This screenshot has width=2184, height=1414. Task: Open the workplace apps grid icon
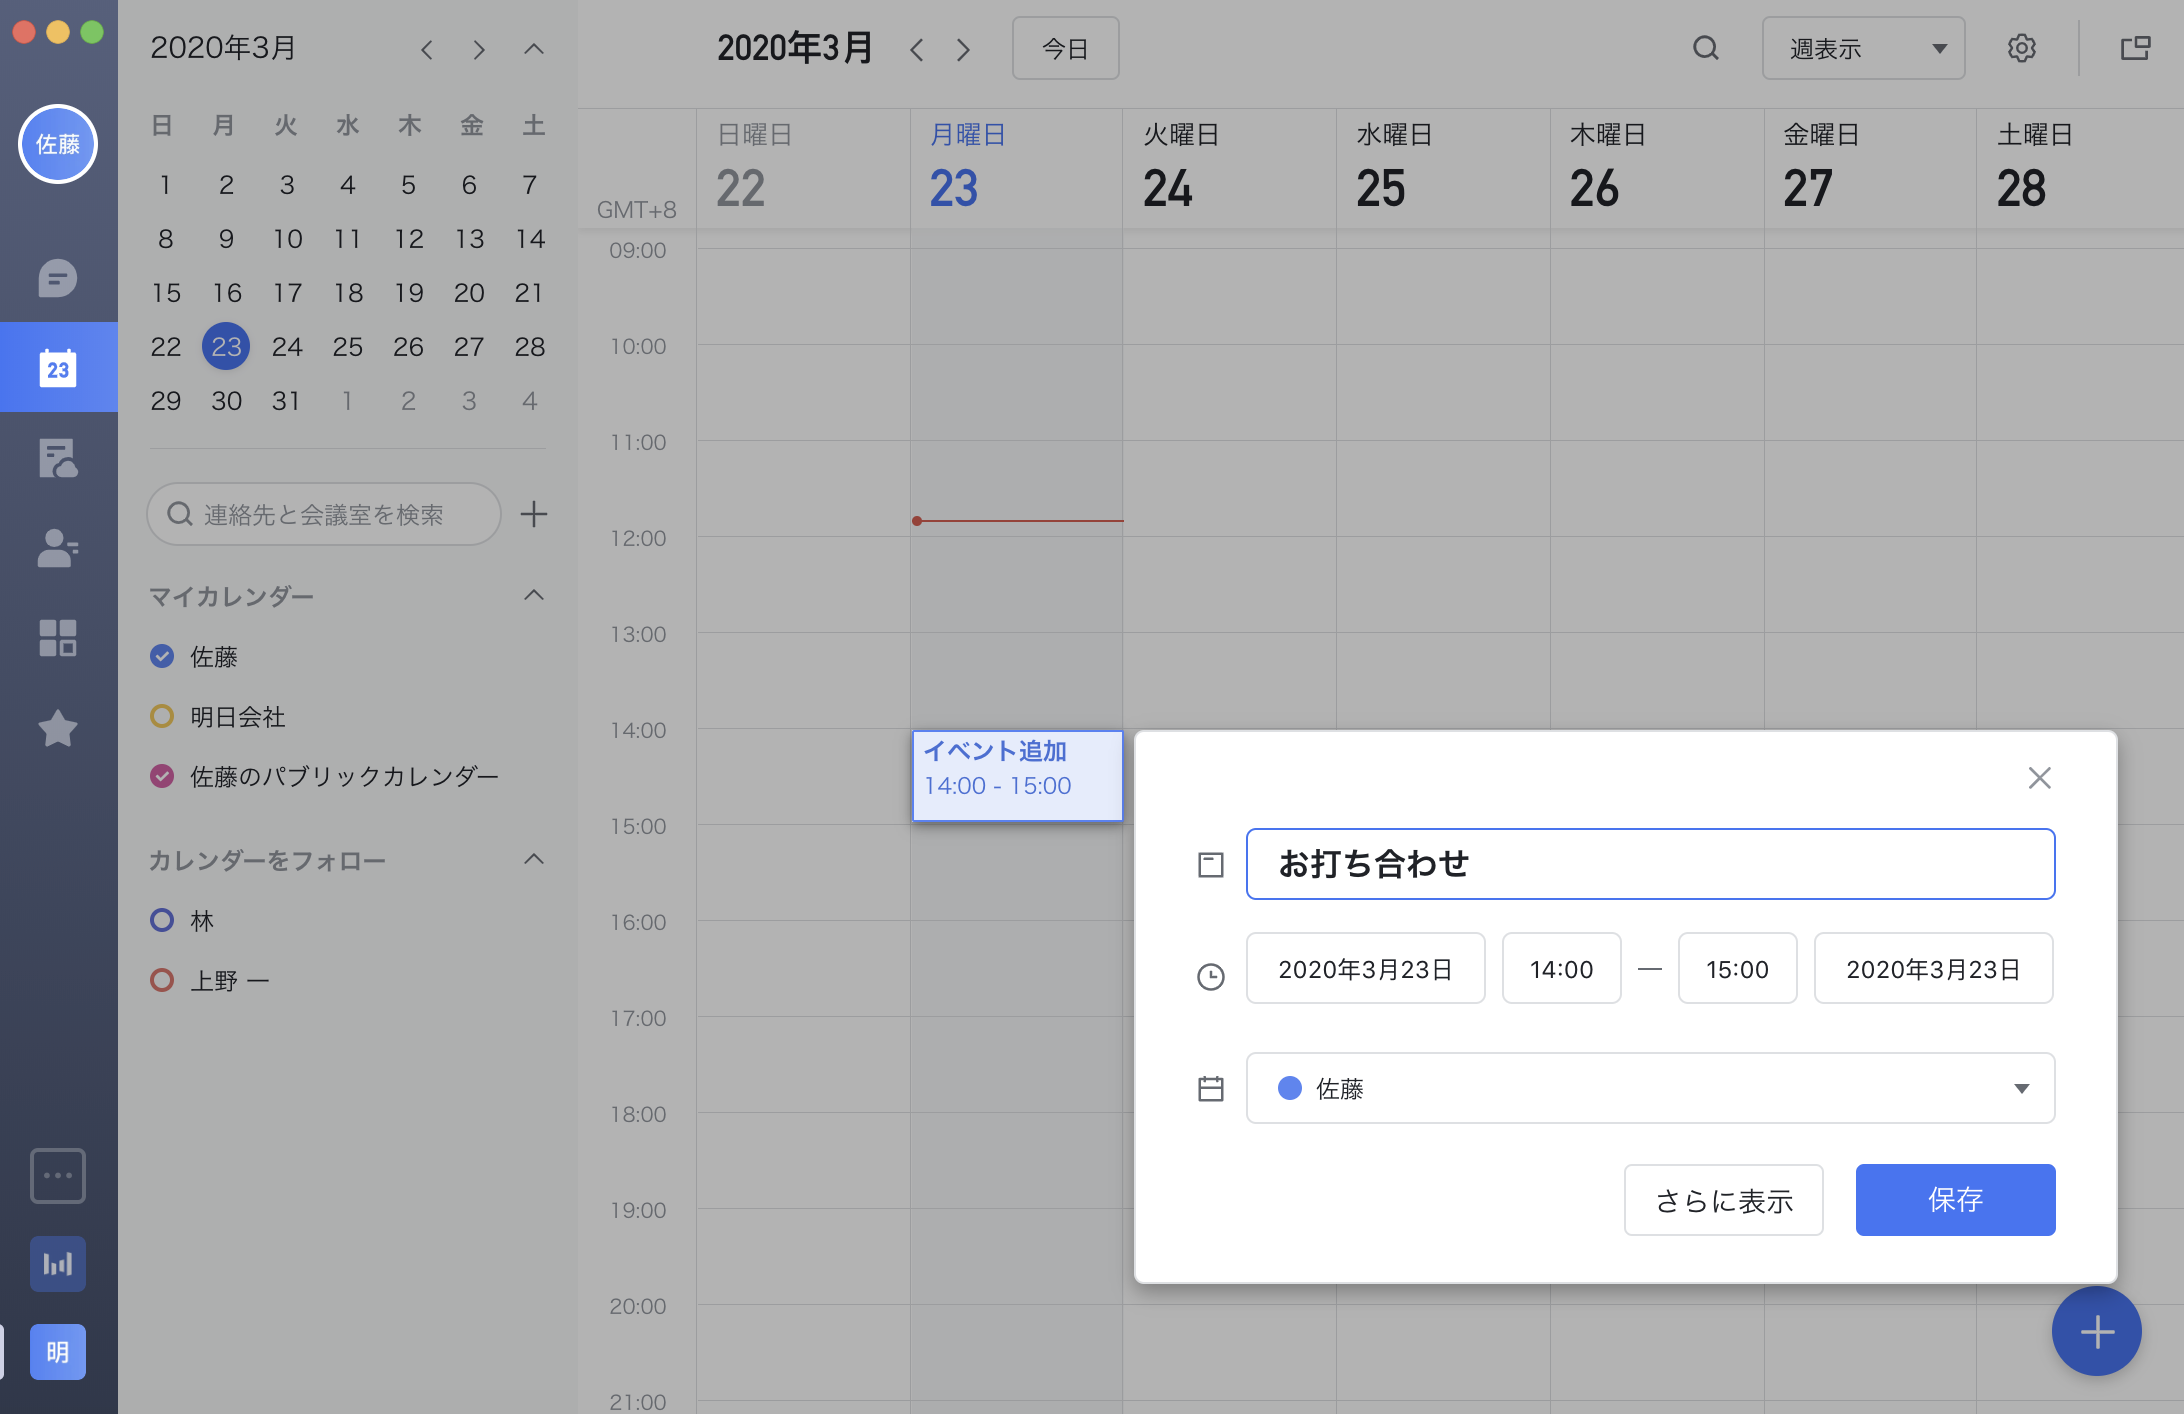click(57, 638)
